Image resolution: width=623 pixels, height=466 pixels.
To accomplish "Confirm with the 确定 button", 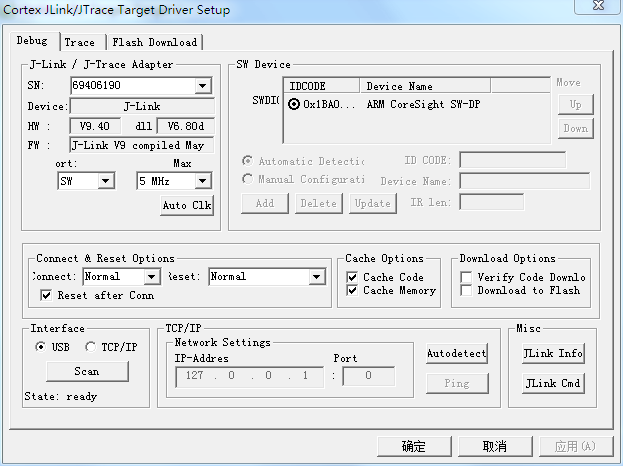I will pos(414,447).
